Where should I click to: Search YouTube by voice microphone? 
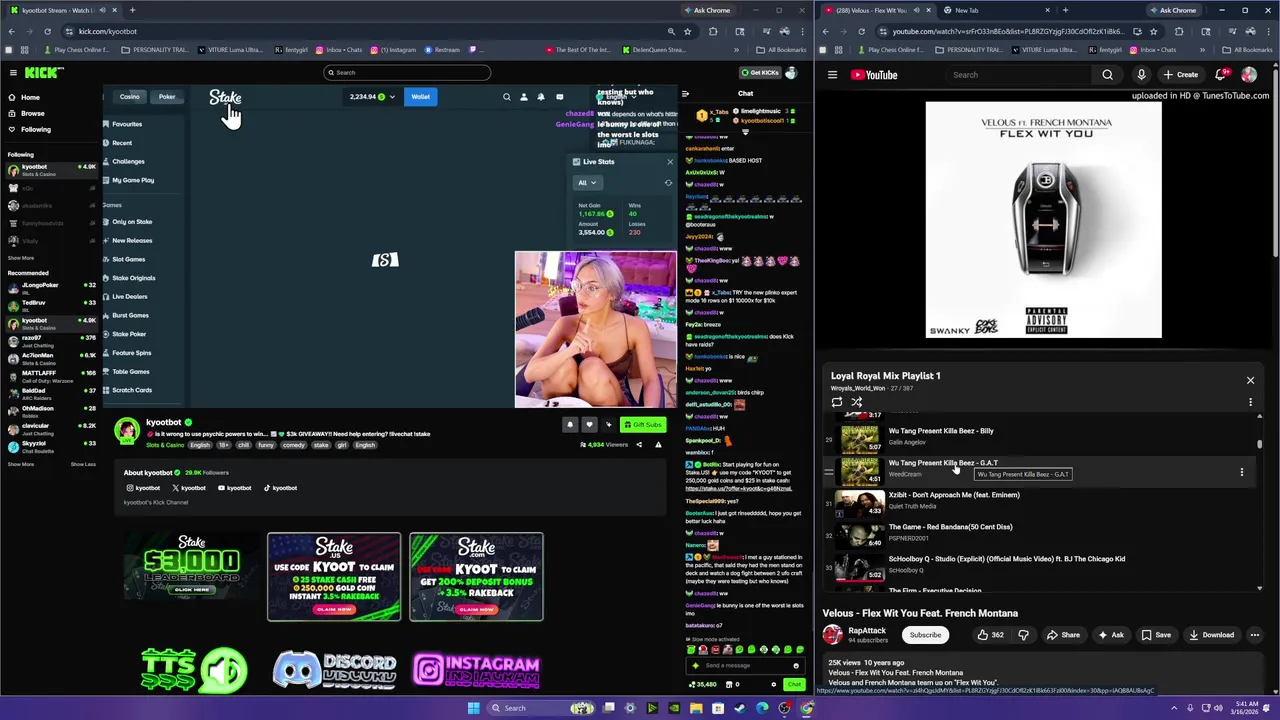[1141, 74]
